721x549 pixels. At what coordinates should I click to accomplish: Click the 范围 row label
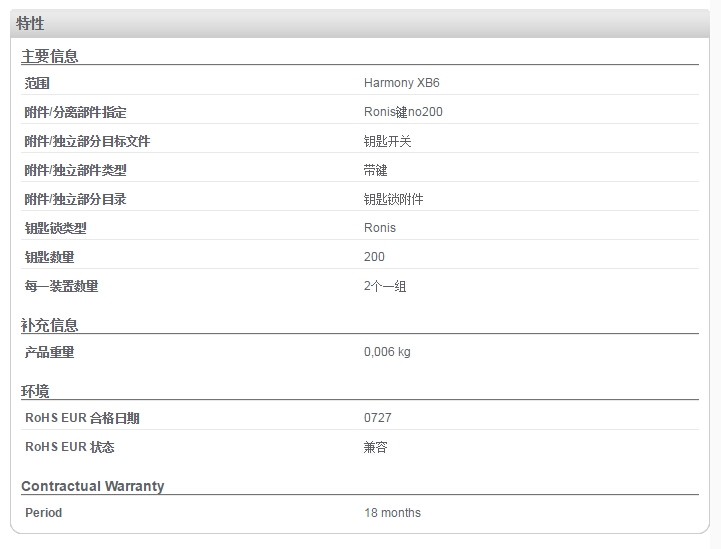pos(37,83)
